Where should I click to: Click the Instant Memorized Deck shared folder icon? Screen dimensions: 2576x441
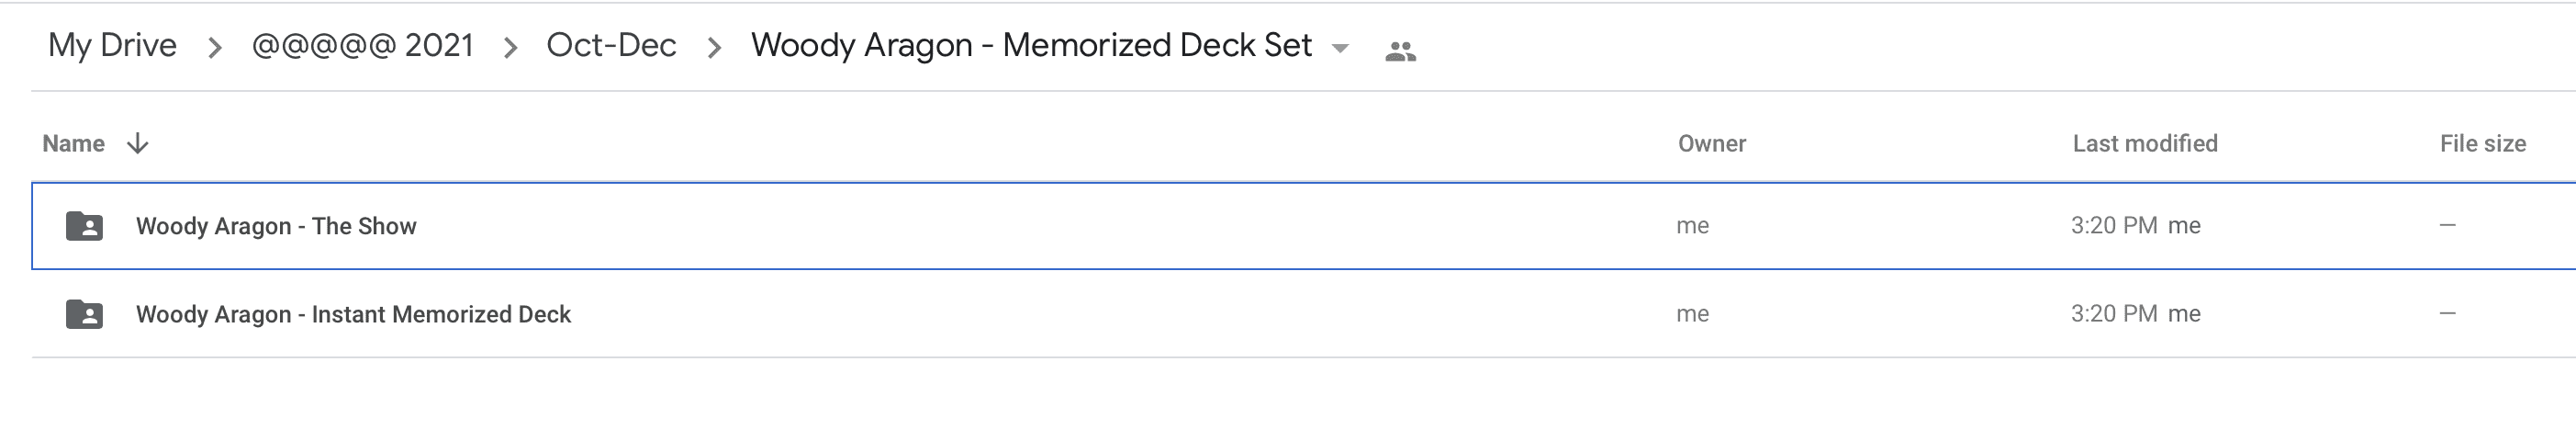pos(84,314)
